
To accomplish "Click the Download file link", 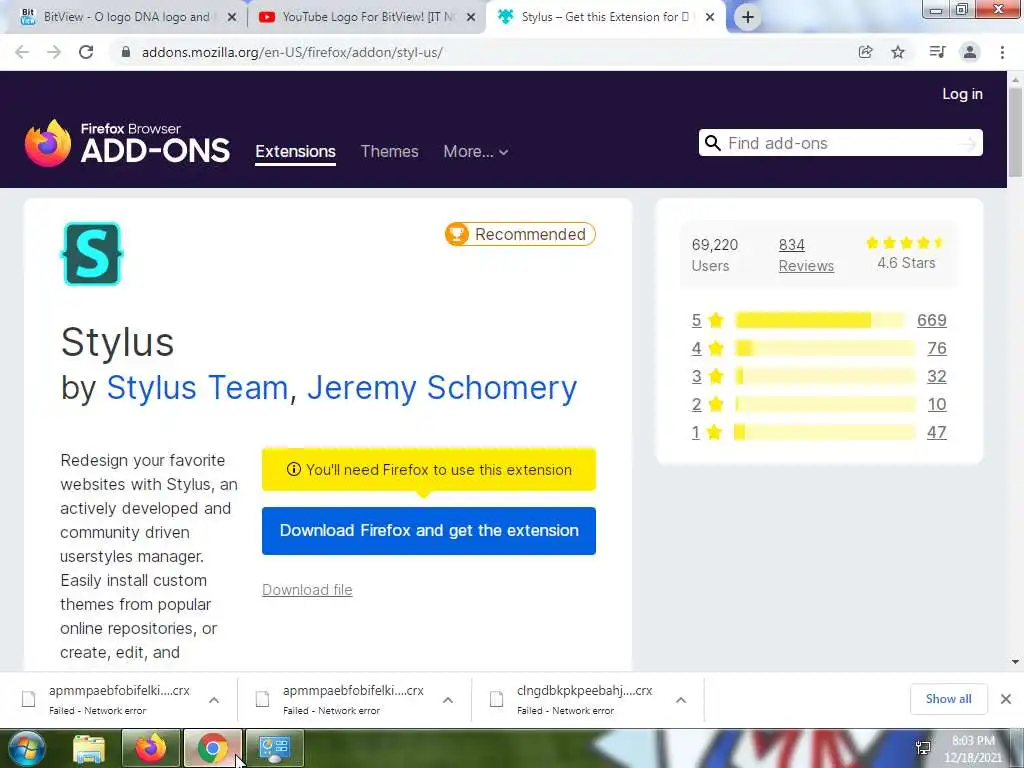I will (307, 590).
